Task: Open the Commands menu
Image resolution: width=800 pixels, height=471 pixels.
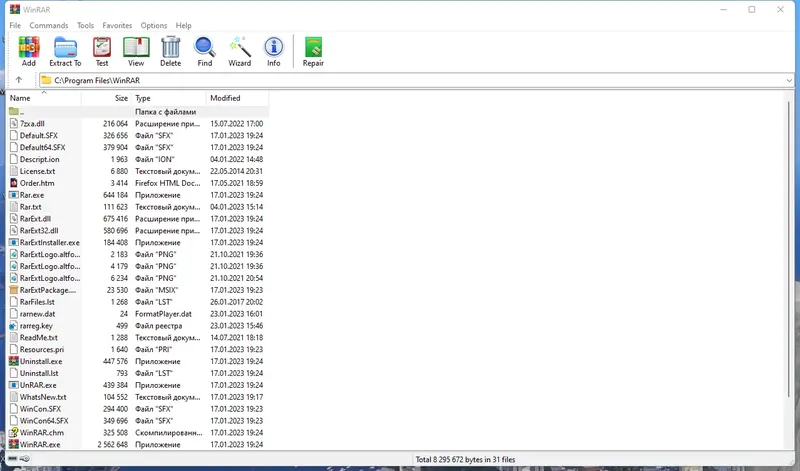Action: (48, 26)
